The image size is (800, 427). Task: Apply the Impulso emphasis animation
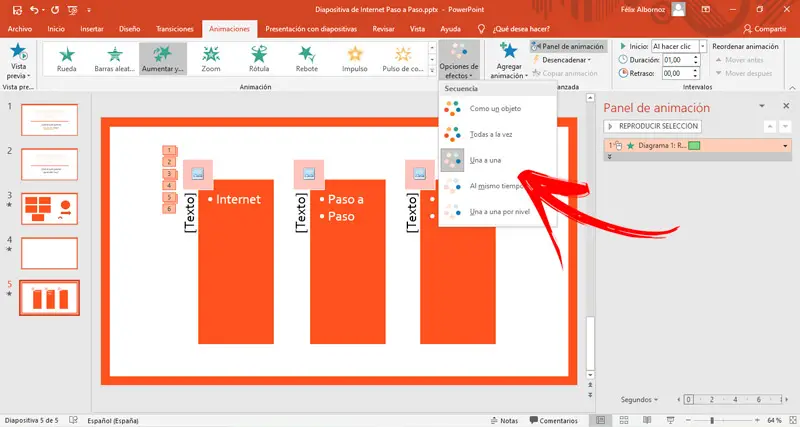(x=355, y=59)
